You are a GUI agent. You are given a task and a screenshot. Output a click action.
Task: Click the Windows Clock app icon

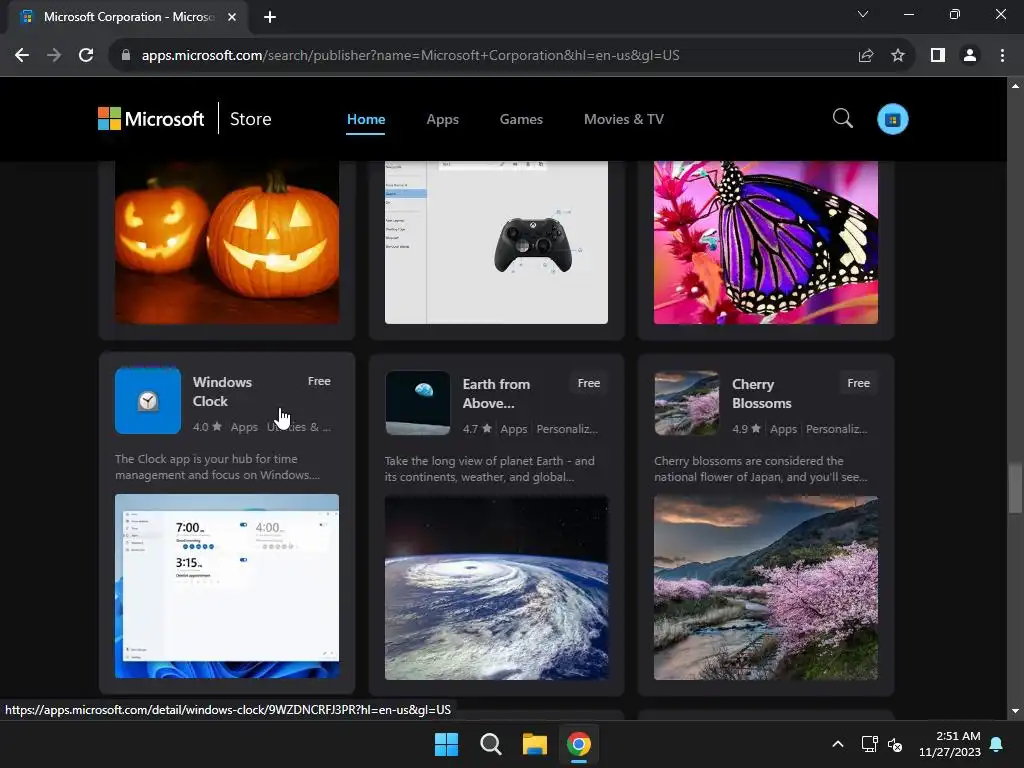pos(148,400)
